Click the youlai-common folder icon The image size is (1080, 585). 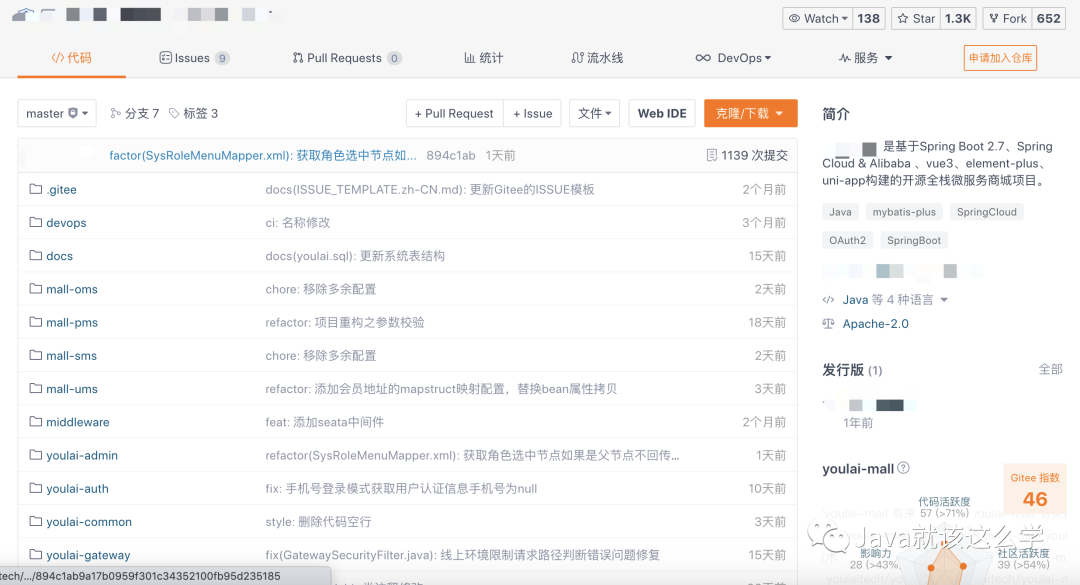click(x=36, y=521)
